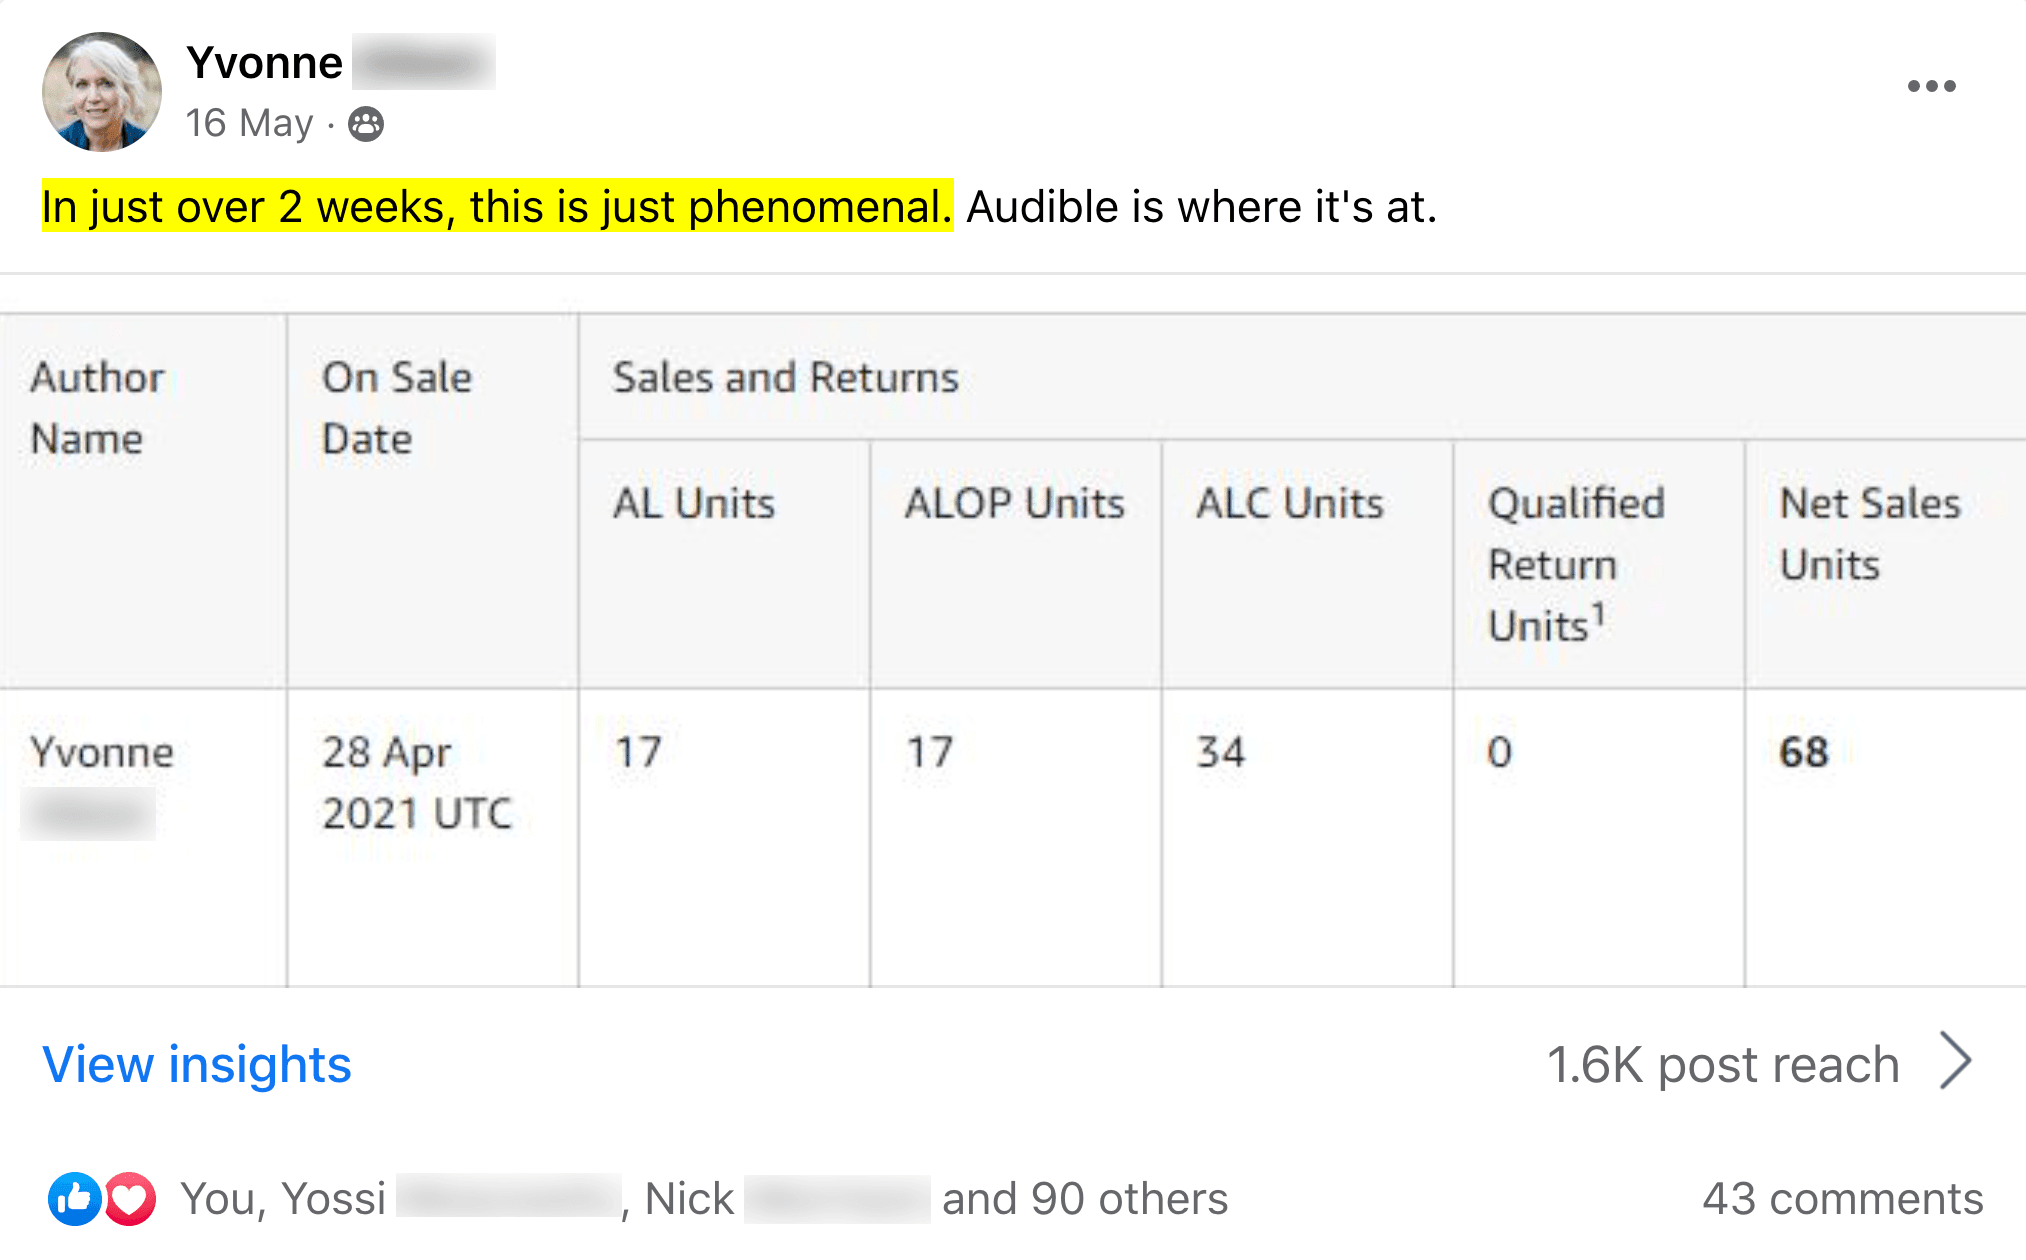Click the Qualified Return Units header
Image resolution: width=2026 pixels, height=1260 pixels.
tap(1575, 564)
